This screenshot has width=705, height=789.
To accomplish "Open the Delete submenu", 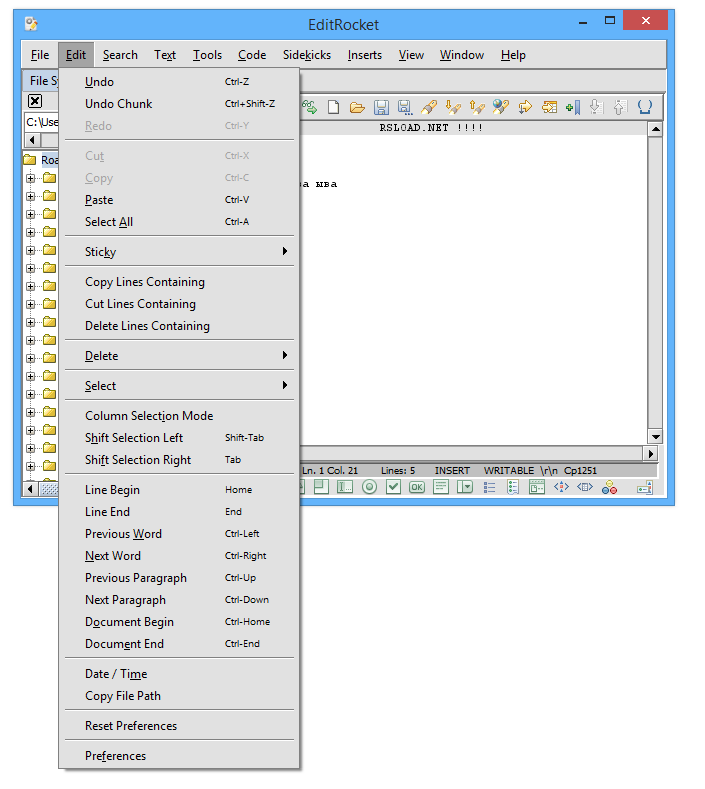I will pos(179,355).
